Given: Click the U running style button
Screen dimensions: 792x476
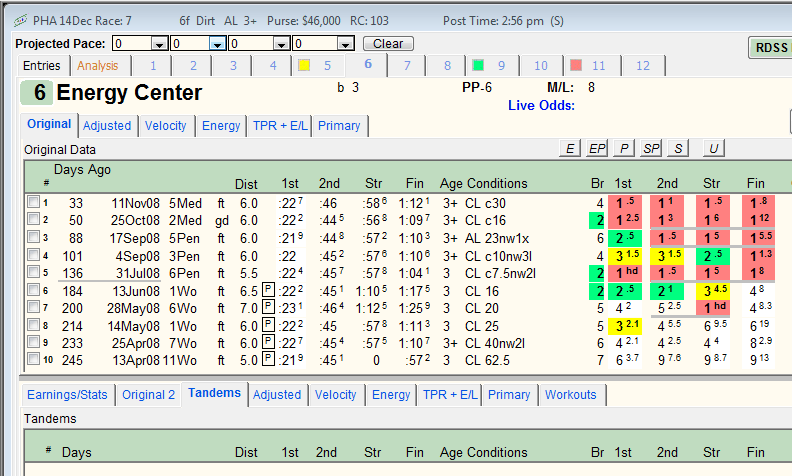Looking at the screenshot, I should 714,149.
